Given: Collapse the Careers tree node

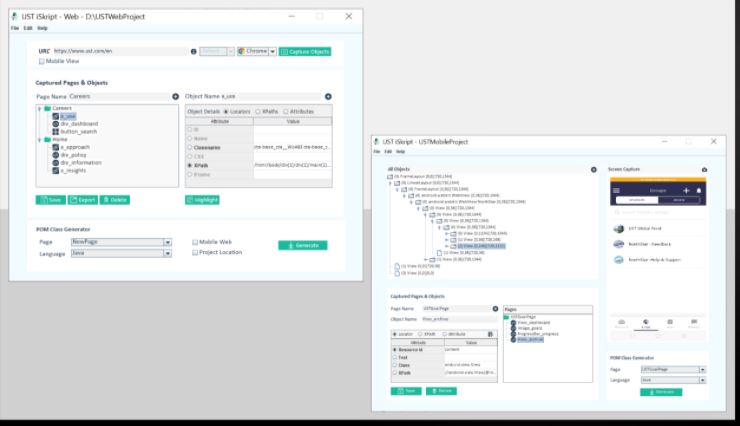Looking at the screenshot, I should (40, 109).
